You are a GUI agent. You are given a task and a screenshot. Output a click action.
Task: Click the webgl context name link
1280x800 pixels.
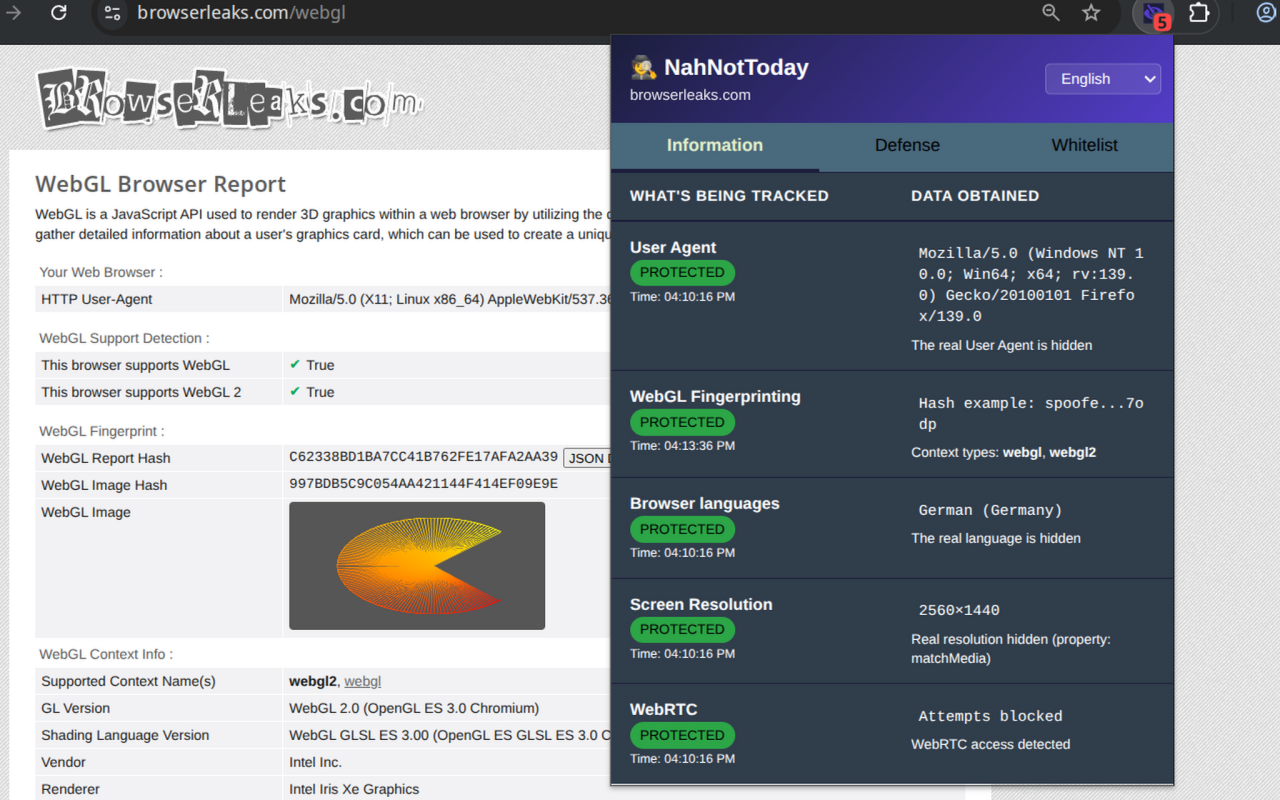click(x=363, y=682)
